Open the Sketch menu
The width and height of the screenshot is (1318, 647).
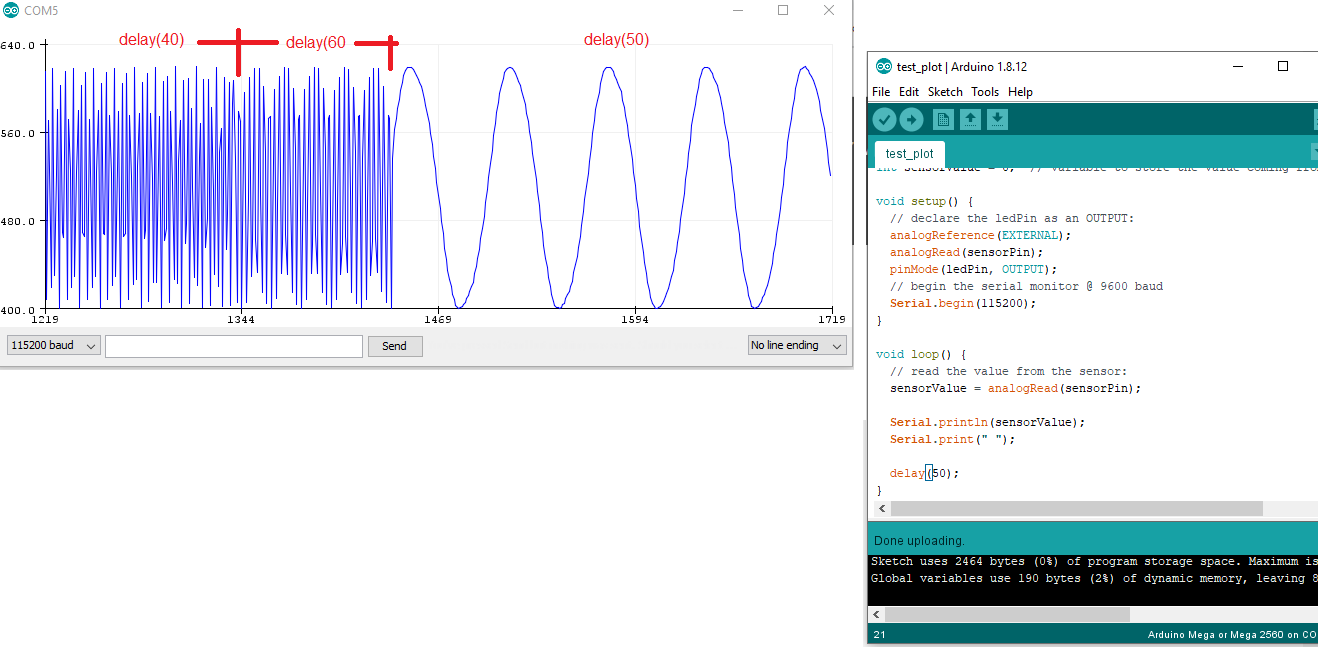click(x=945, y=92)
